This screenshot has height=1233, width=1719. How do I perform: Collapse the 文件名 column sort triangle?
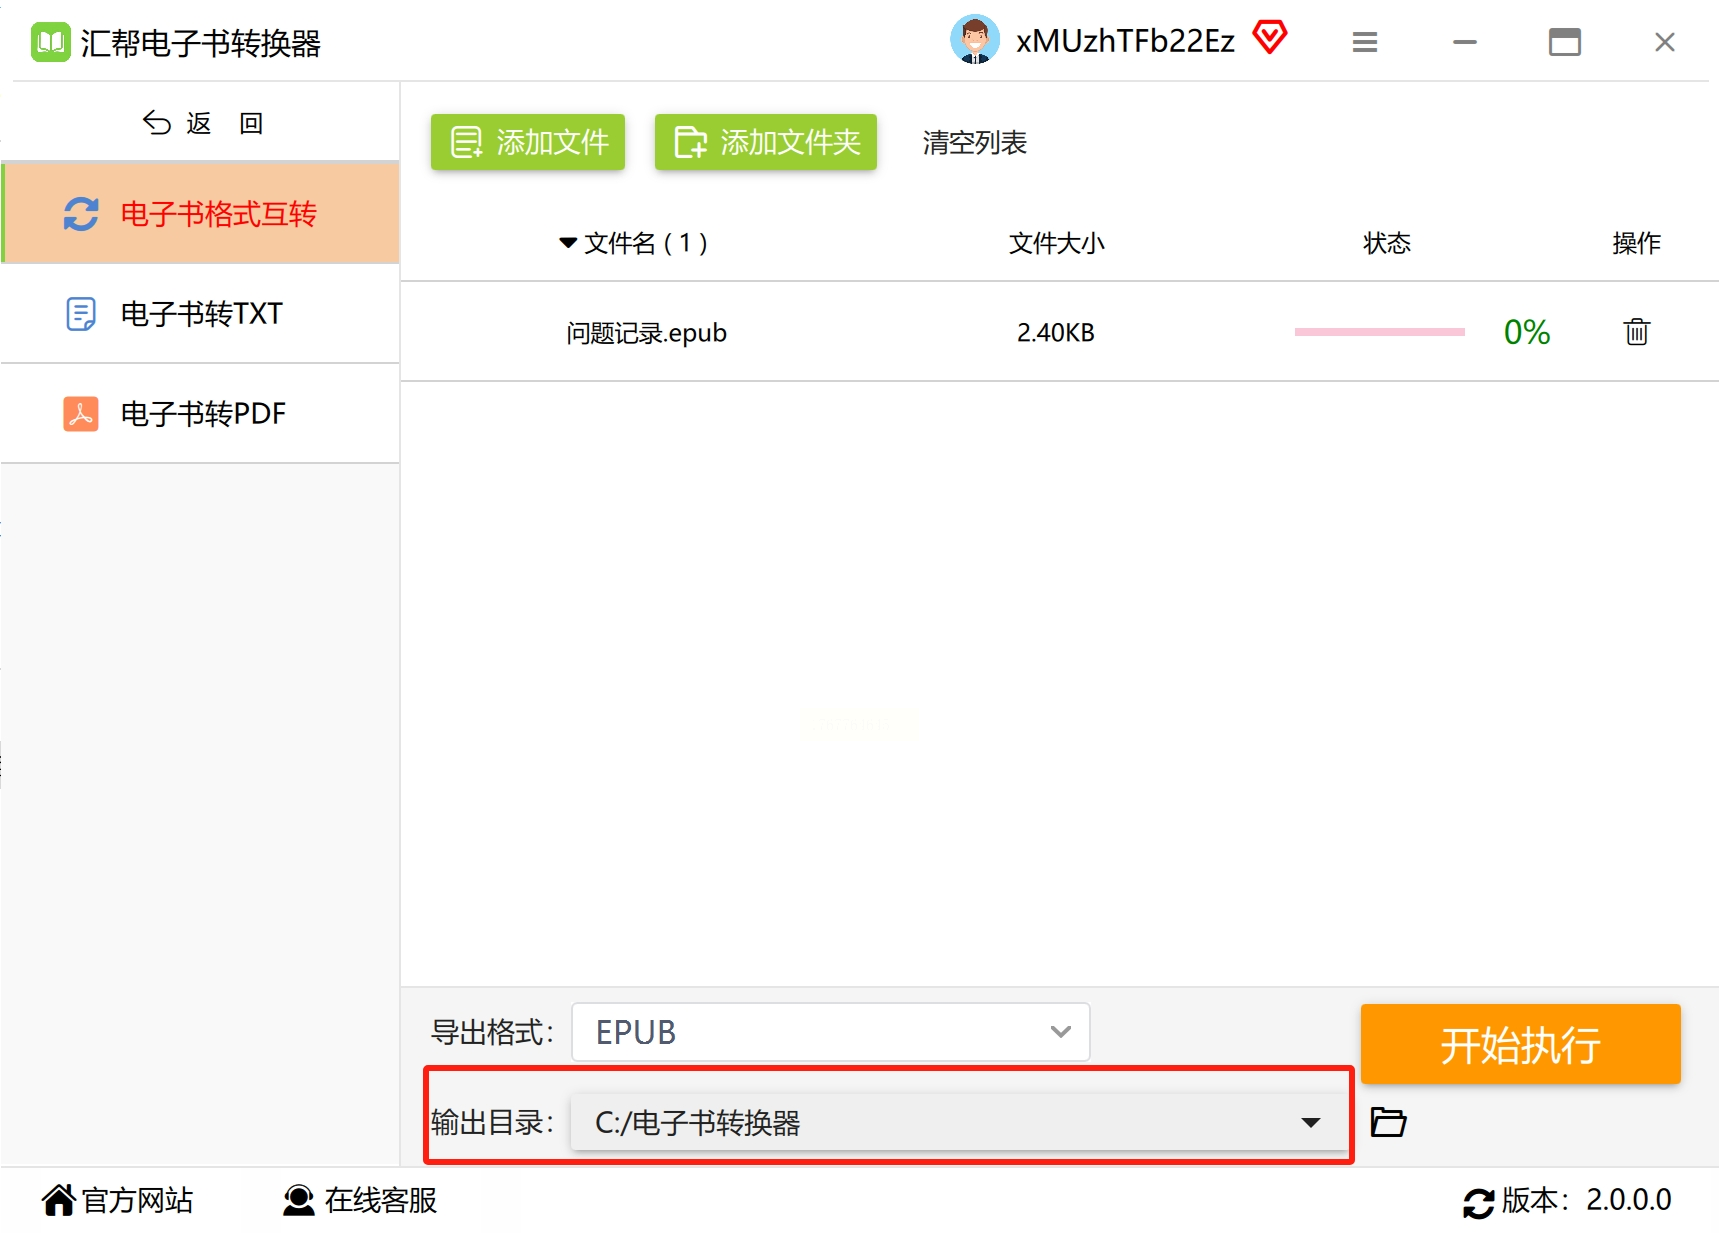[568, 243]
